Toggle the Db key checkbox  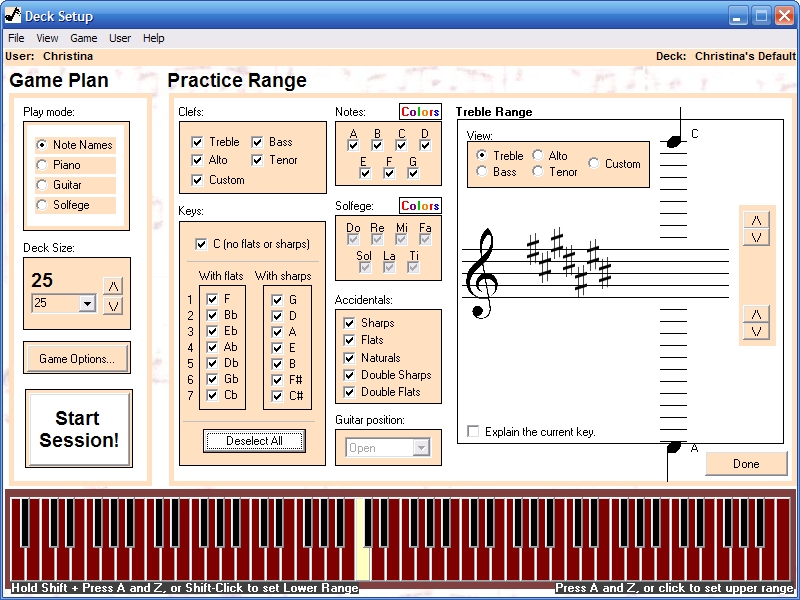pyautogui.click(x=212, y=363)
